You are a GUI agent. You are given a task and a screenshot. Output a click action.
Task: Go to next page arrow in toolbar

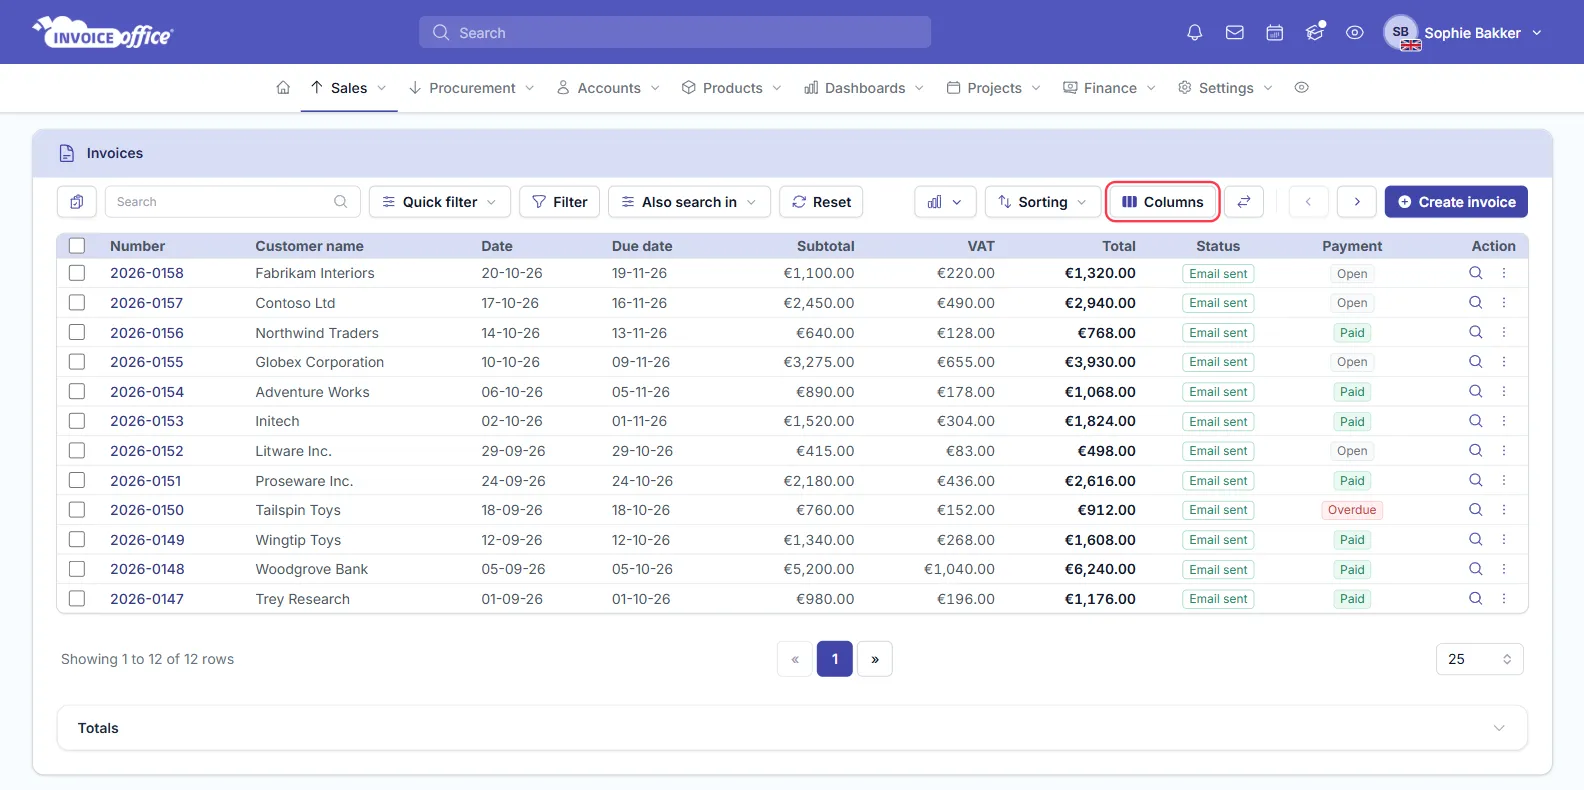[x=1357, y=202]
